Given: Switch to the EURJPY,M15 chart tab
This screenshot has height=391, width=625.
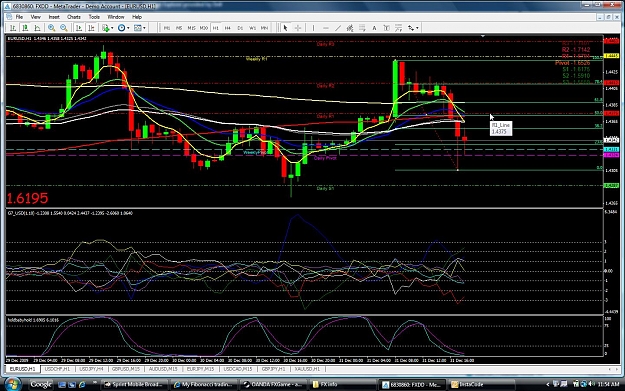Looking at the screenshot, I should click(x=200, y=369).
